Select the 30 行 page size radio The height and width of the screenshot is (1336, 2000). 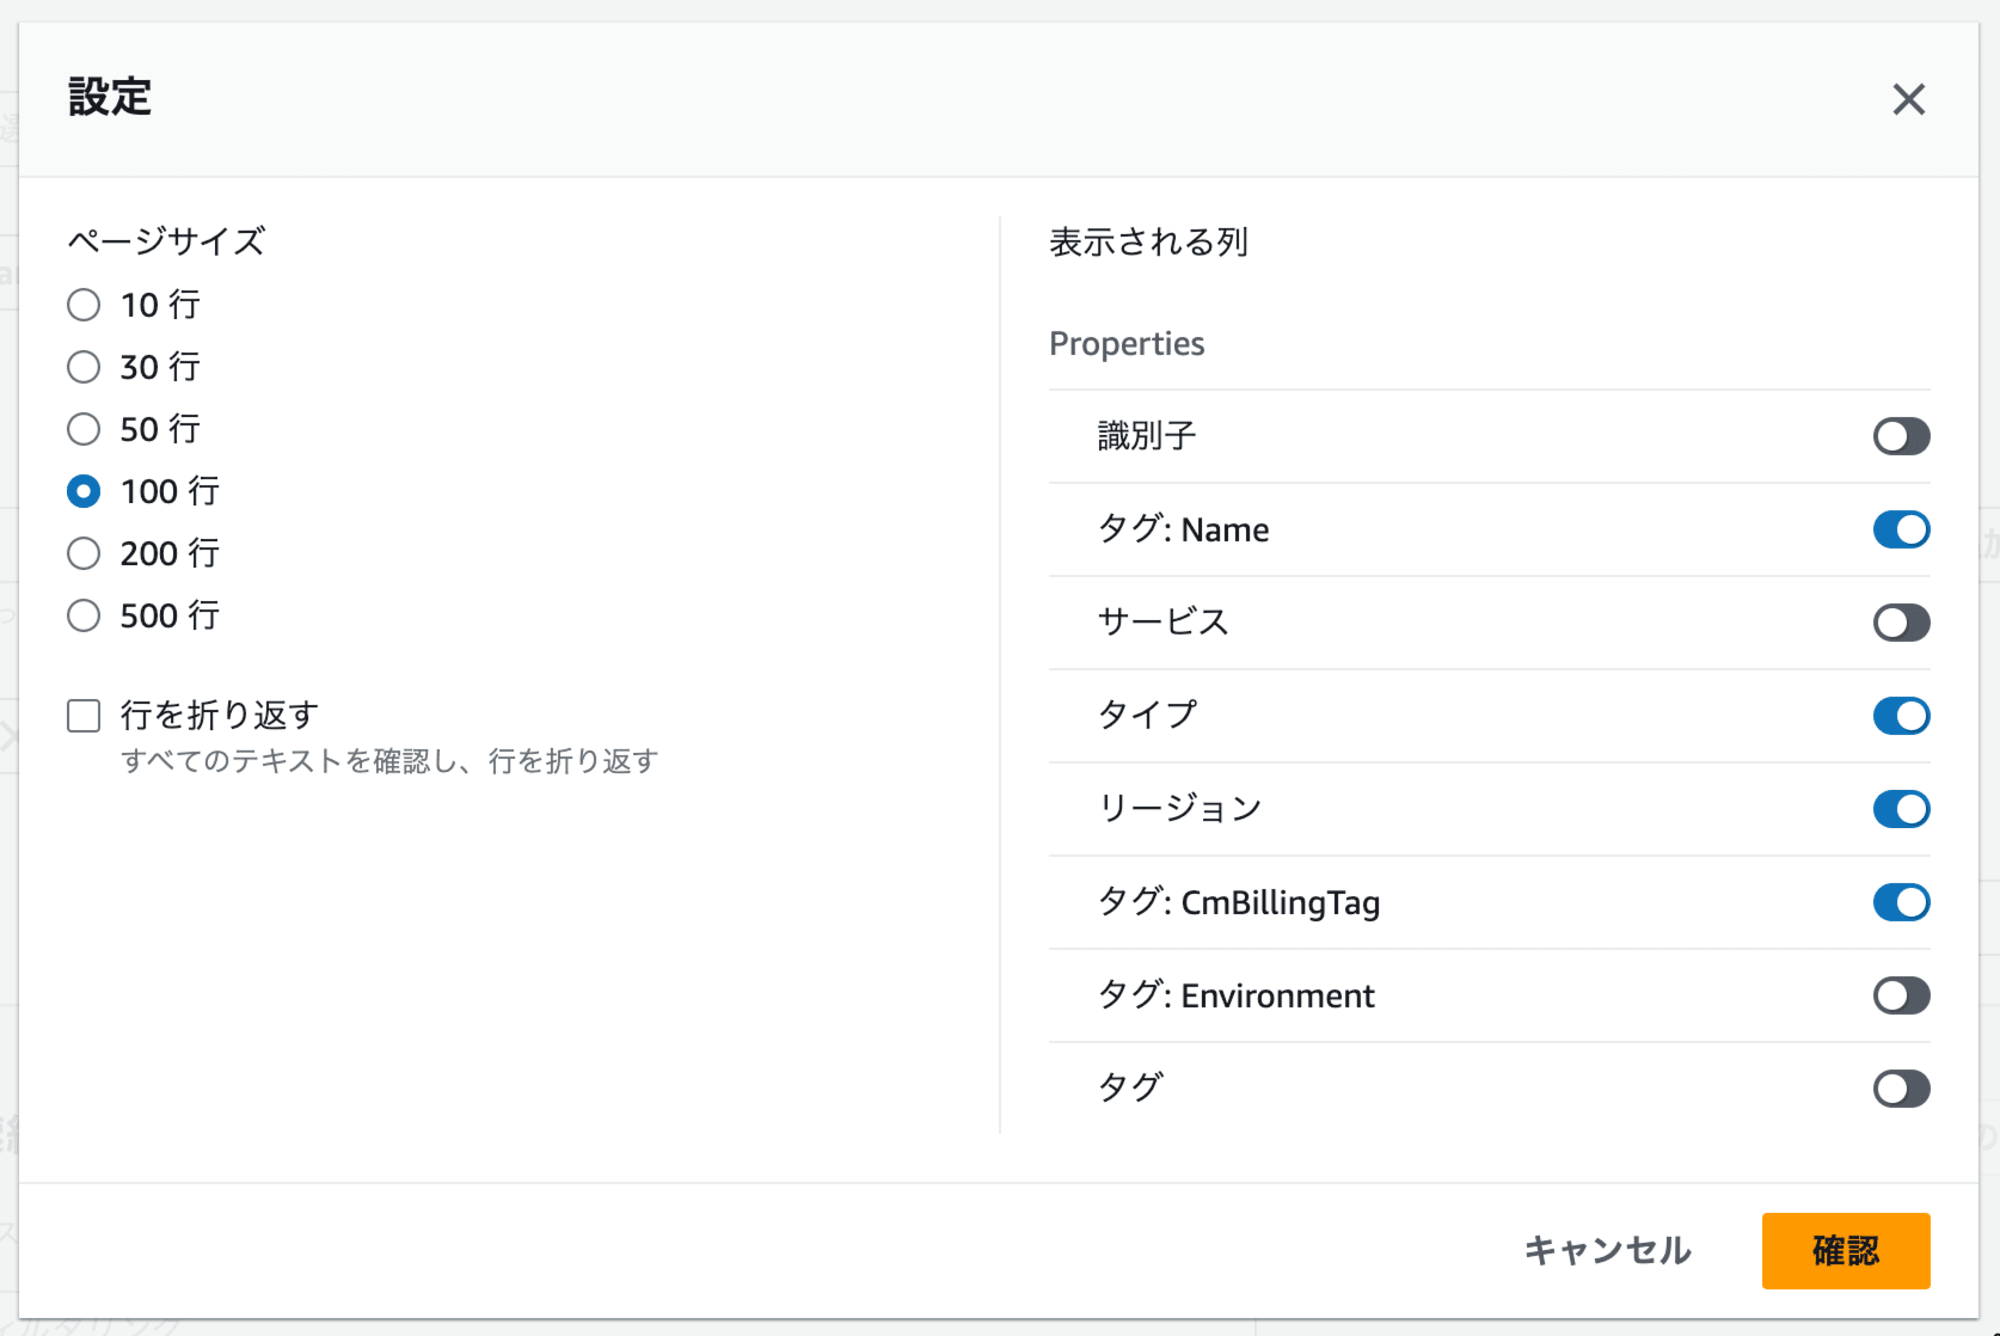(84, 367)
